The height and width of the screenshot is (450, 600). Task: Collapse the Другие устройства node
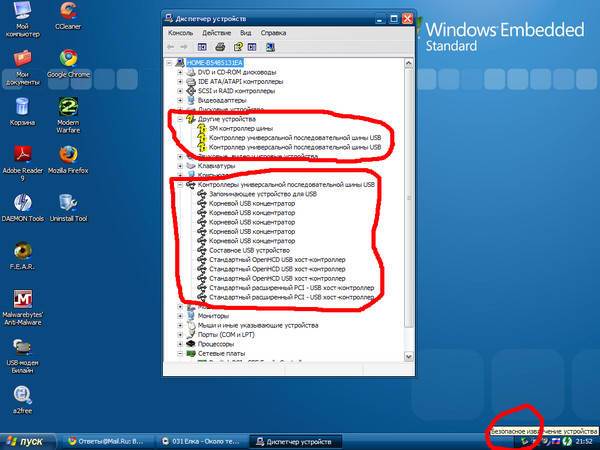click(180, 119)
